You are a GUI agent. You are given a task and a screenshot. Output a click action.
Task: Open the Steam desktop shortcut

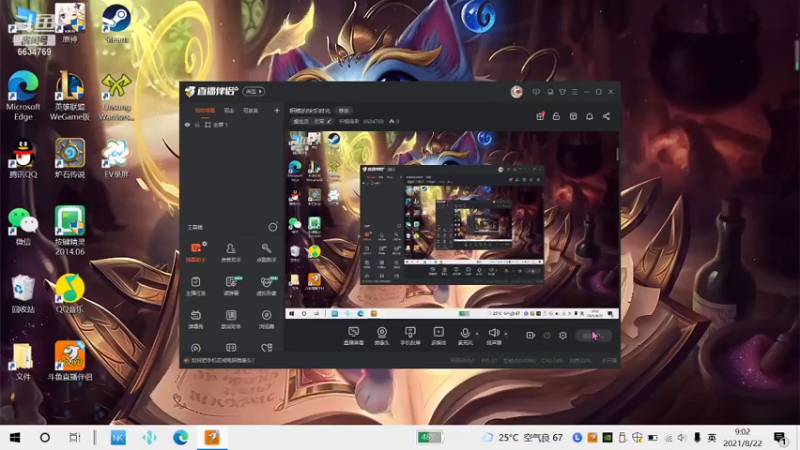point(116,23)
